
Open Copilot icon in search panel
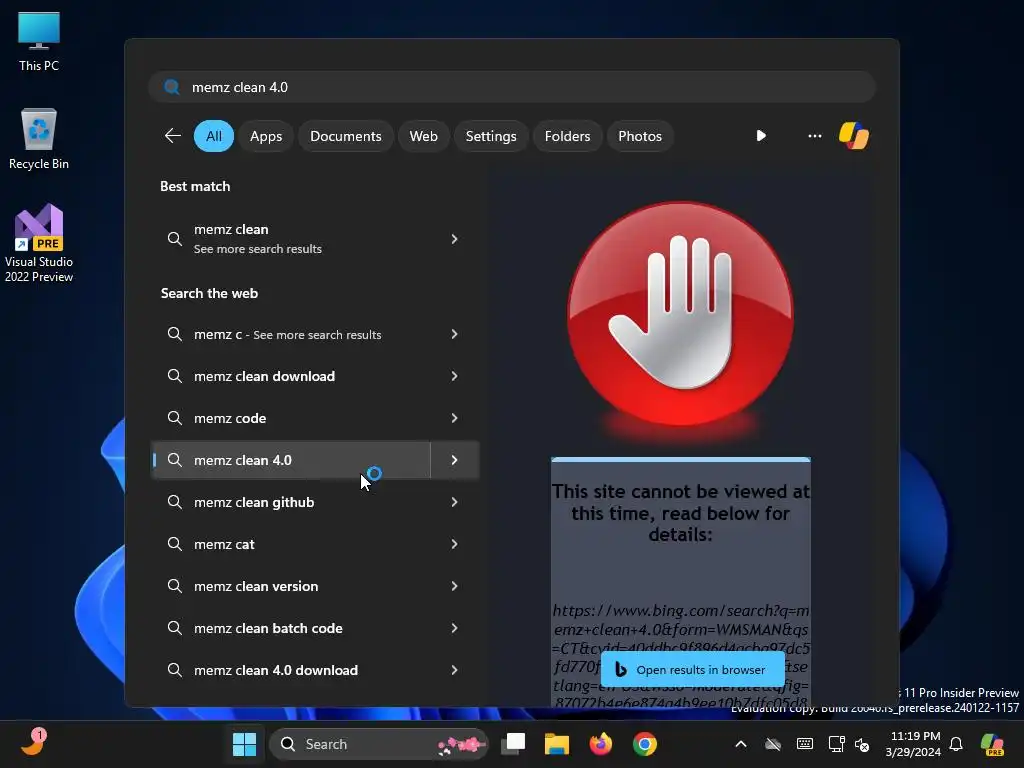[854, 136]
